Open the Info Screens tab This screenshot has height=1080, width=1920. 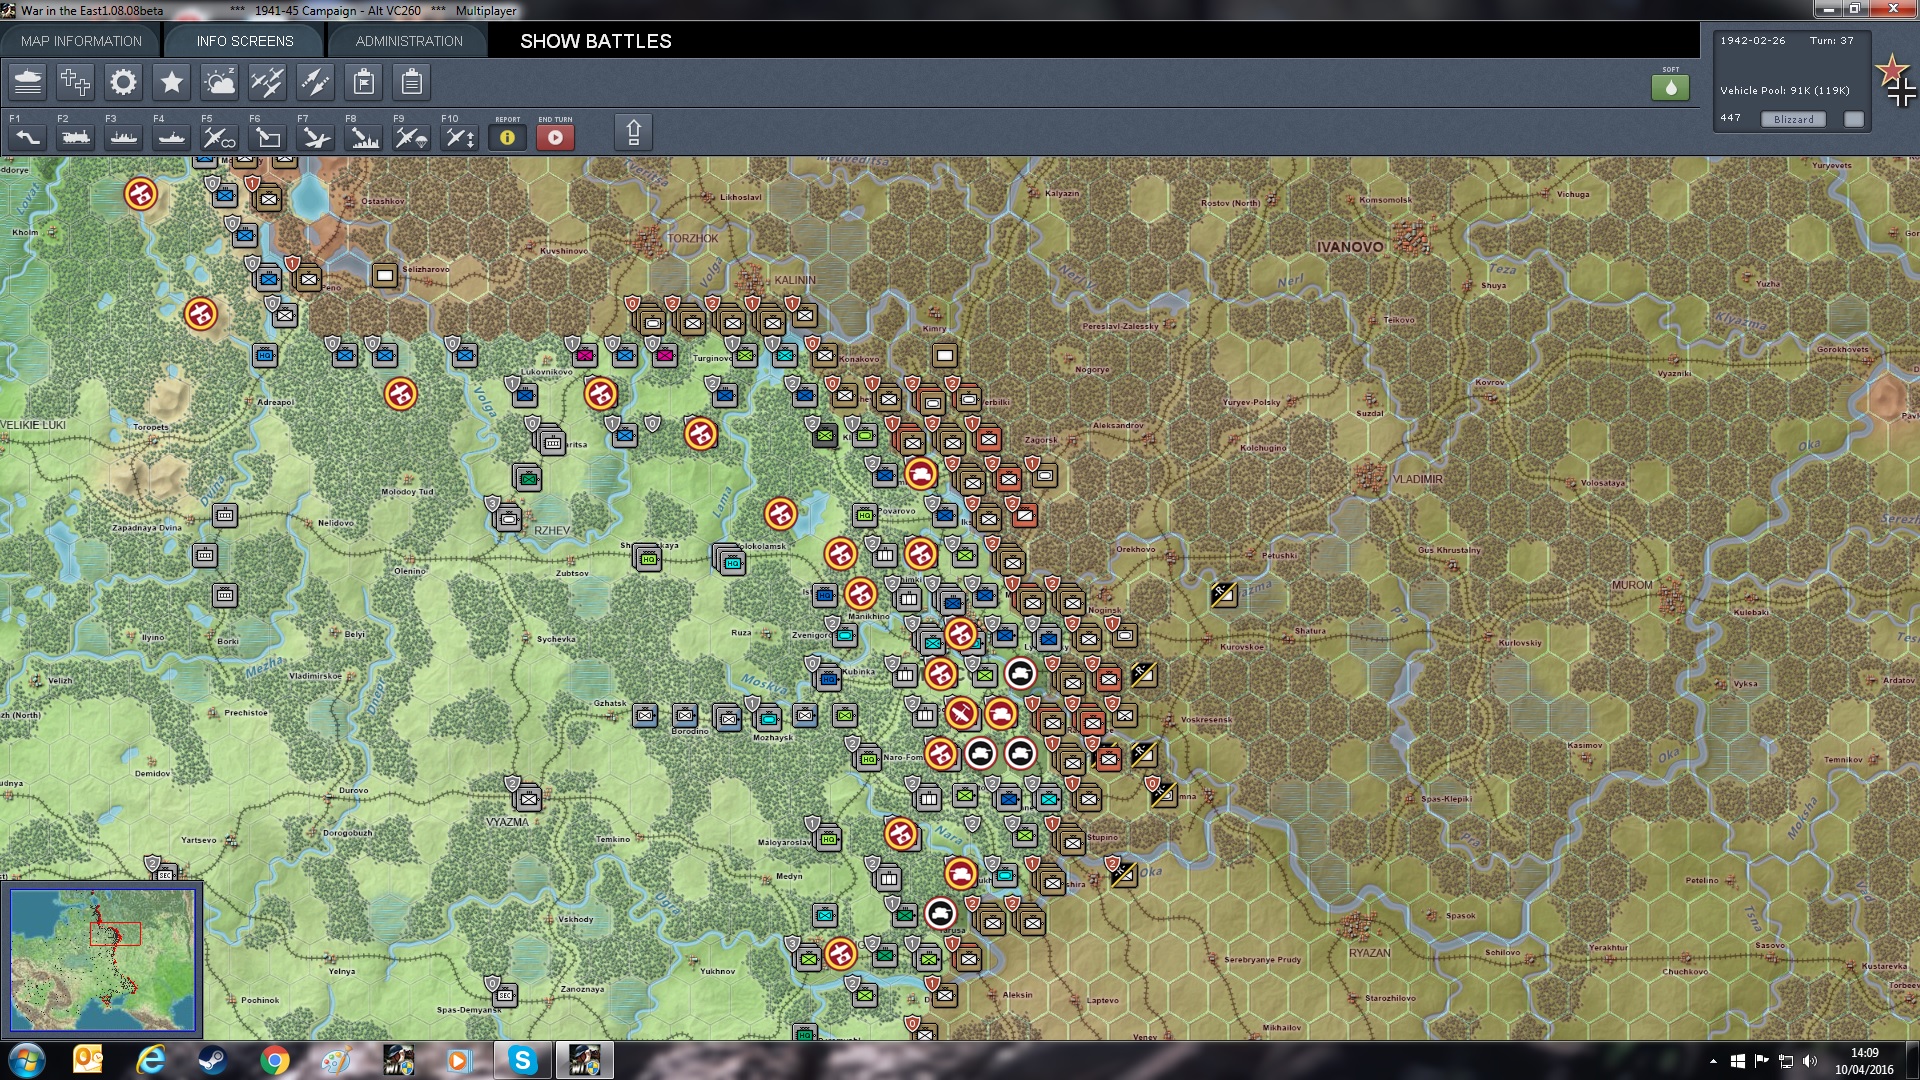(x=245, y=41)
